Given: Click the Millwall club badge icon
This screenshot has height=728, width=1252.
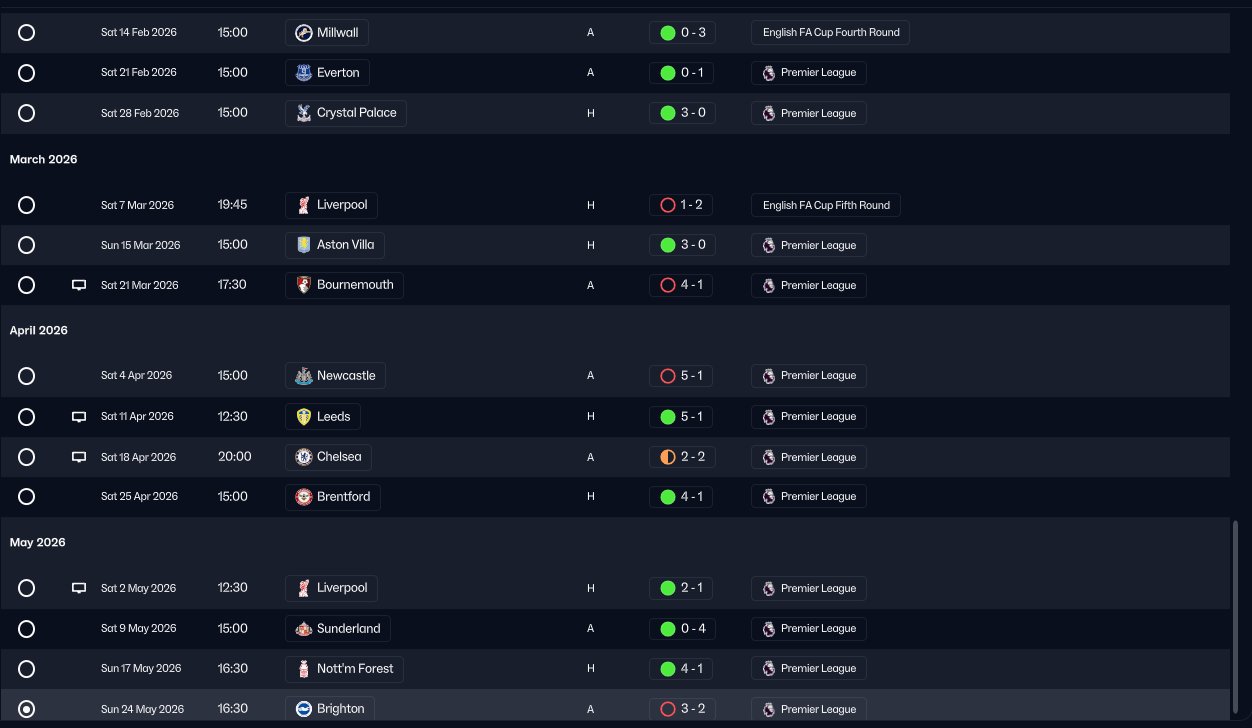Looking at the screenshot, I should click(x=303, y=33).
